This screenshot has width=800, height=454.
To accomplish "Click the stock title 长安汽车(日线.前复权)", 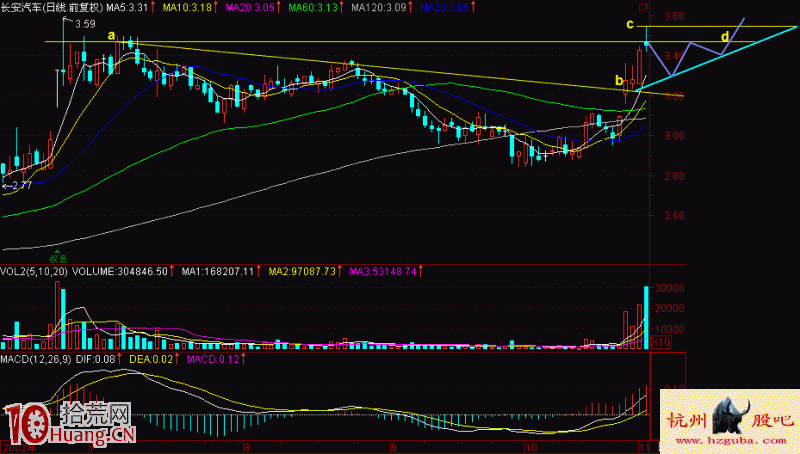I will (x=52, y=8).
